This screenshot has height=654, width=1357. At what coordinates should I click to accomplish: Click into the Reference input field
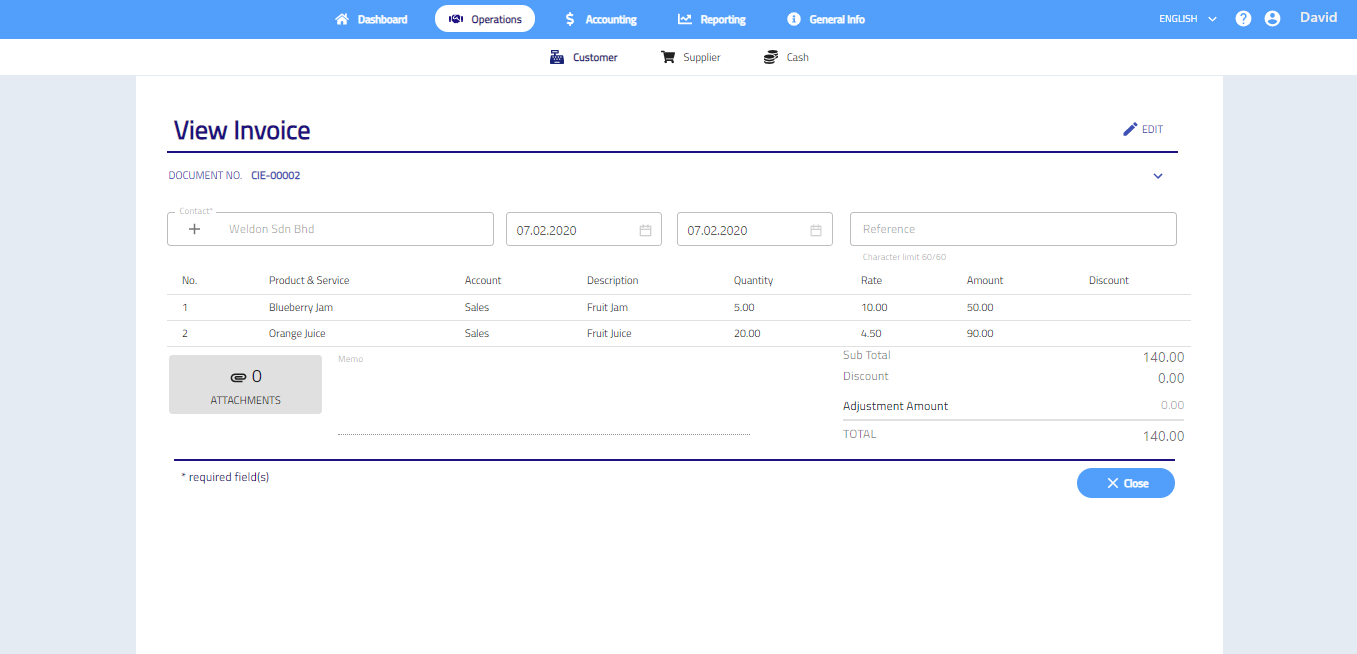1012,229
